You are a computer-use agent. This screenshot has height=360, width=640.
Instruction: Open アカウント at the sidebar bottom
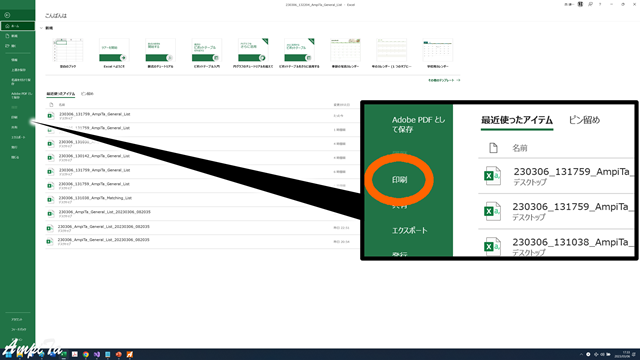[x=17, y=320]
